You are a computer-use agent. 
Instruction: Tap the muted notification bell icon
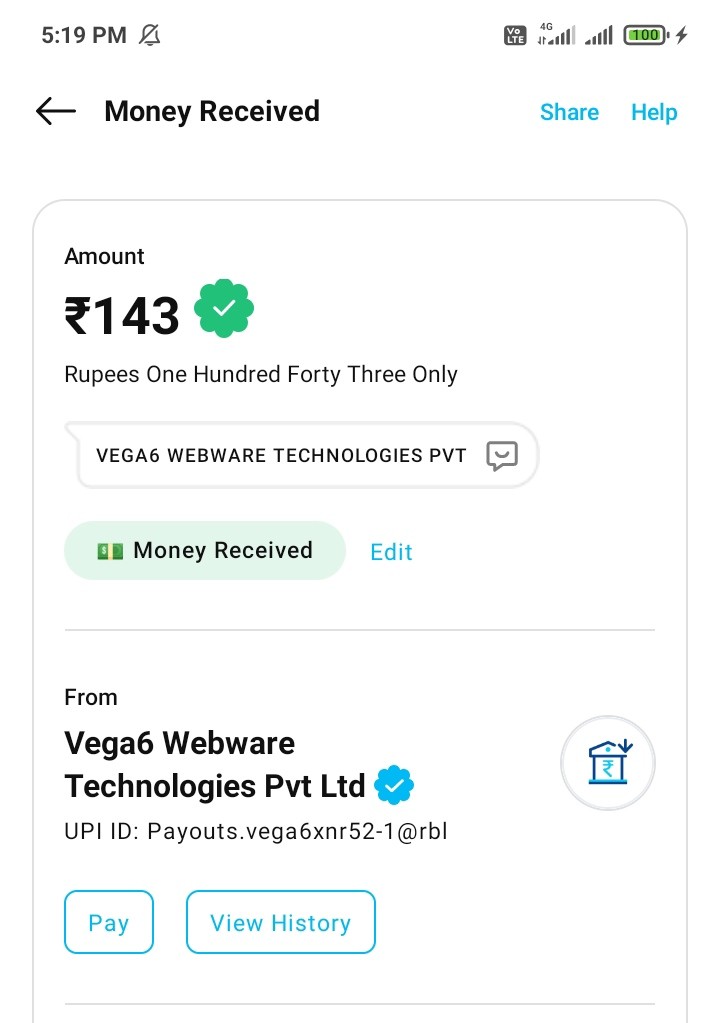(x=150, y=36)
